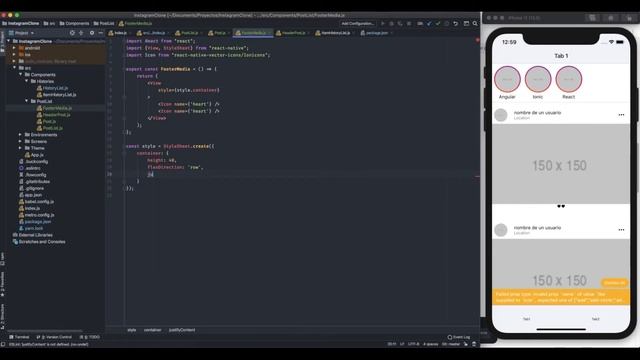The image size is (640, 360).
Task: Collapse the src folder
Action: point(15,68)
